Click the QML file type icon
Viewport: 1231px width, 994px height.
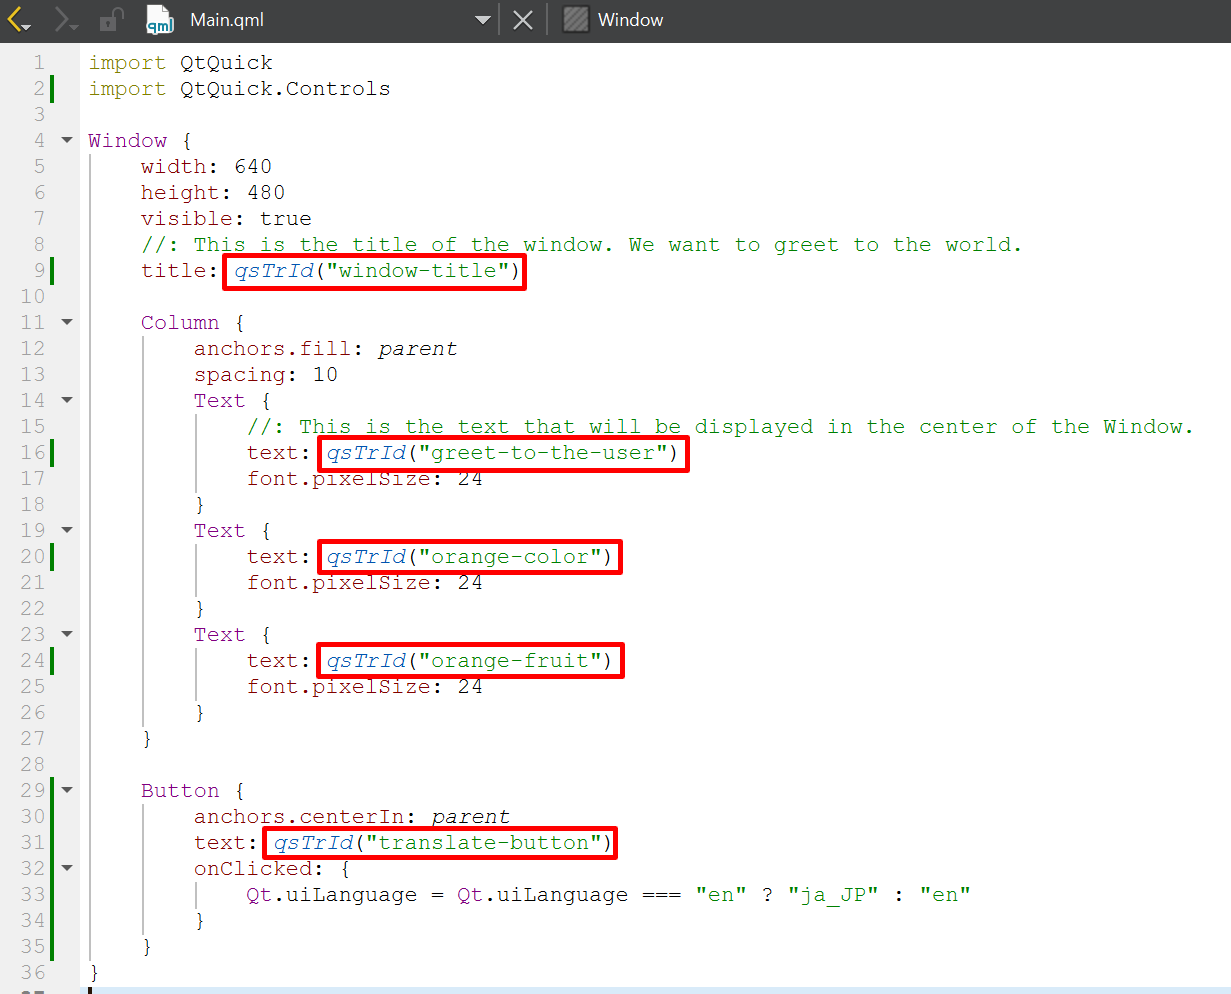[x=160, y=20]
